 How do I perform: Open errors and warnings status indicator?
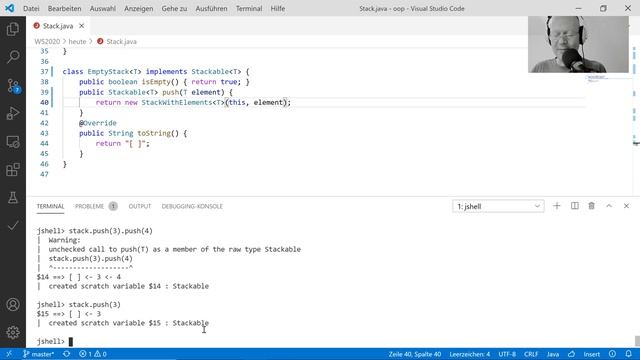point(93,354)
